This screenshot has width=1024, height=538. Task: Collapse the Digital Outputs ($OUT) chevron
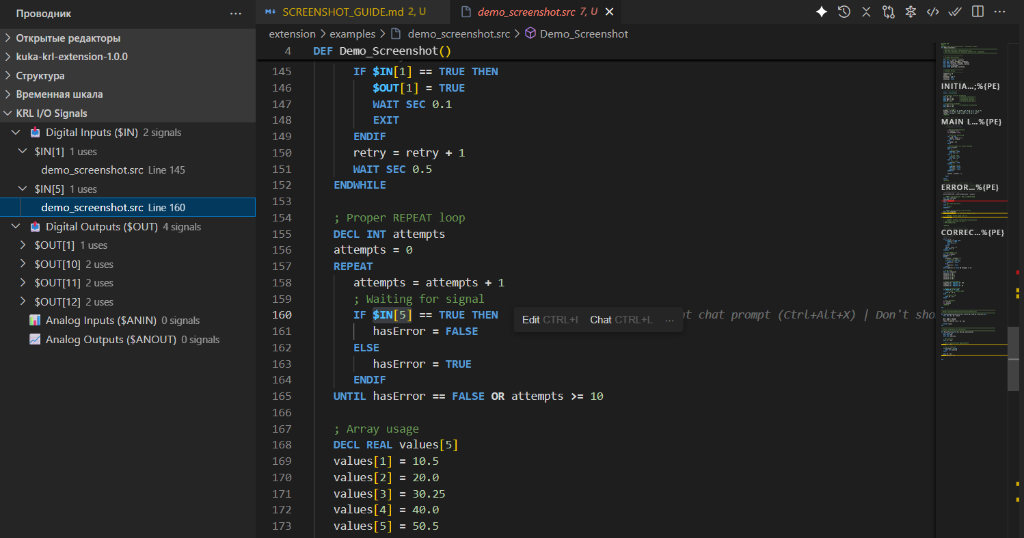(x=16, y=227)
